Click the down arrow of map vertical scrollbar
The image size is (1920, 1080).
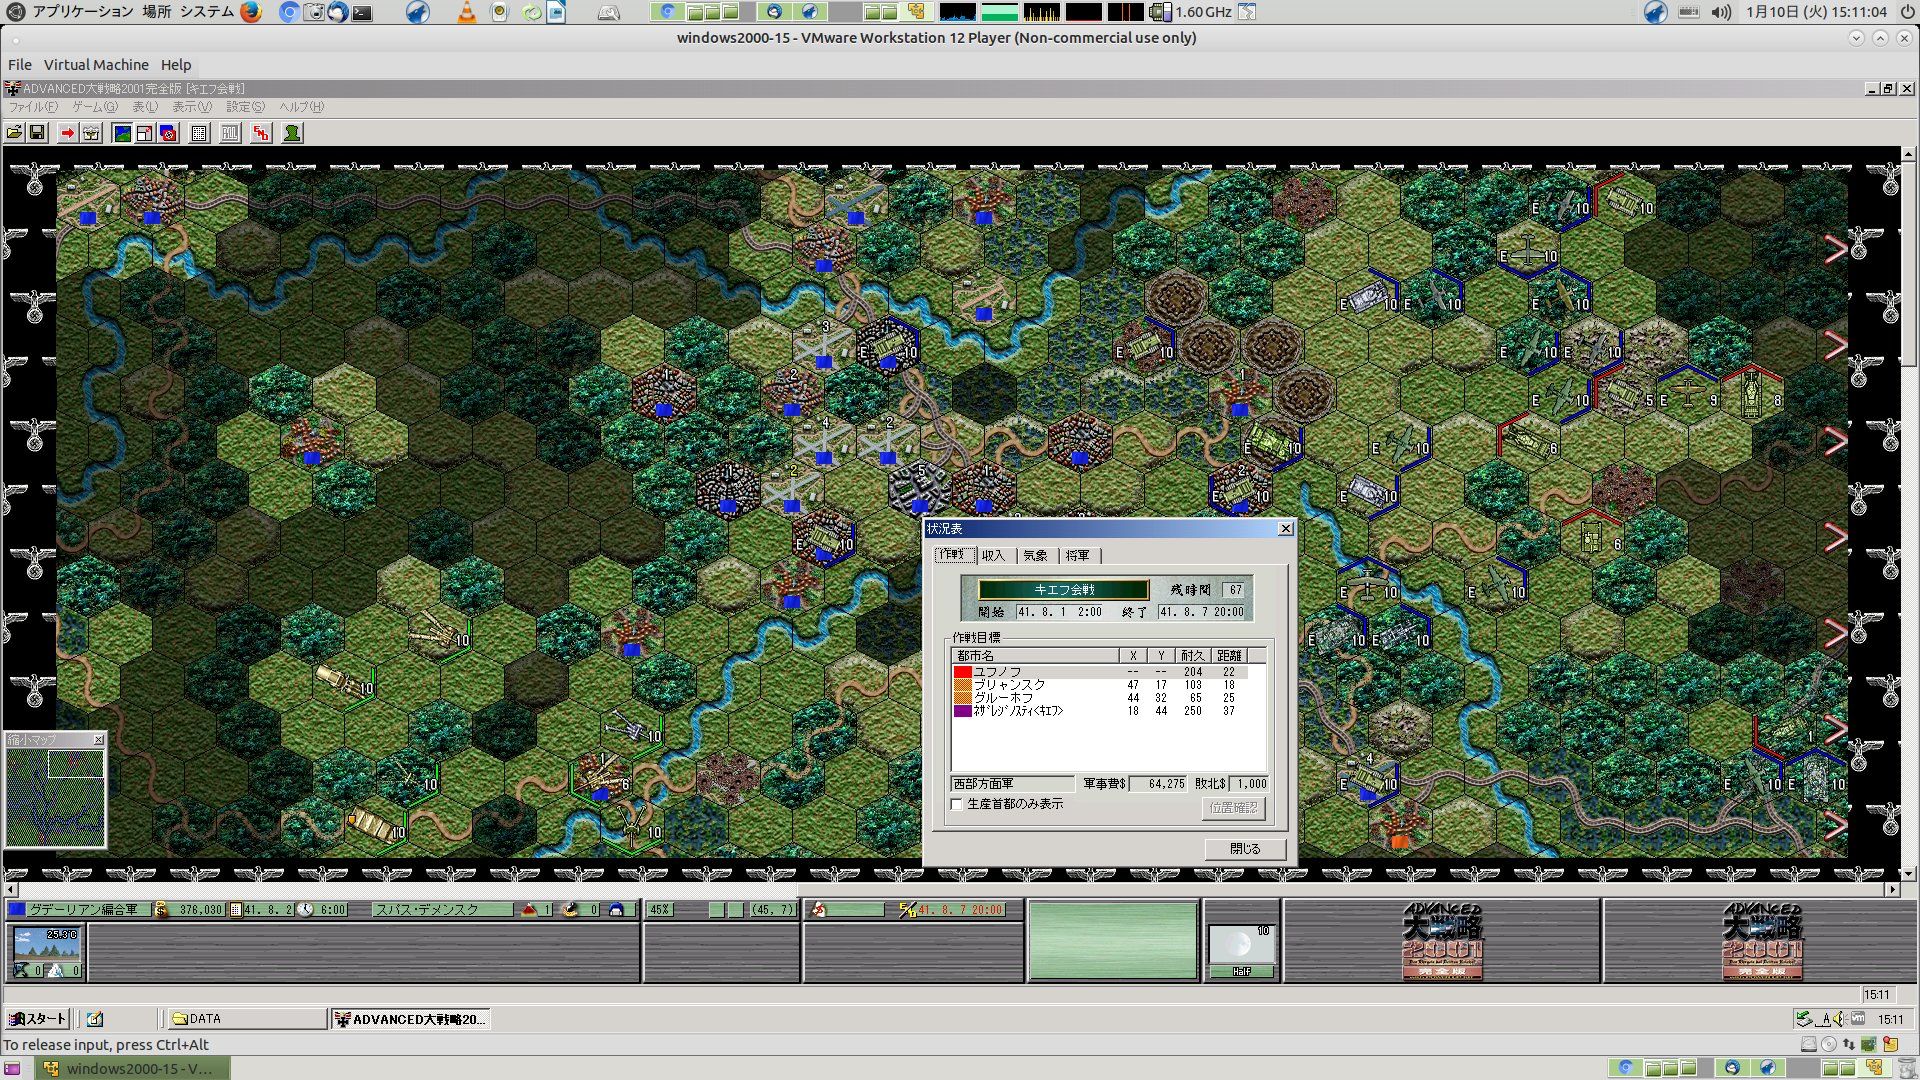(x=1909, y=873)
